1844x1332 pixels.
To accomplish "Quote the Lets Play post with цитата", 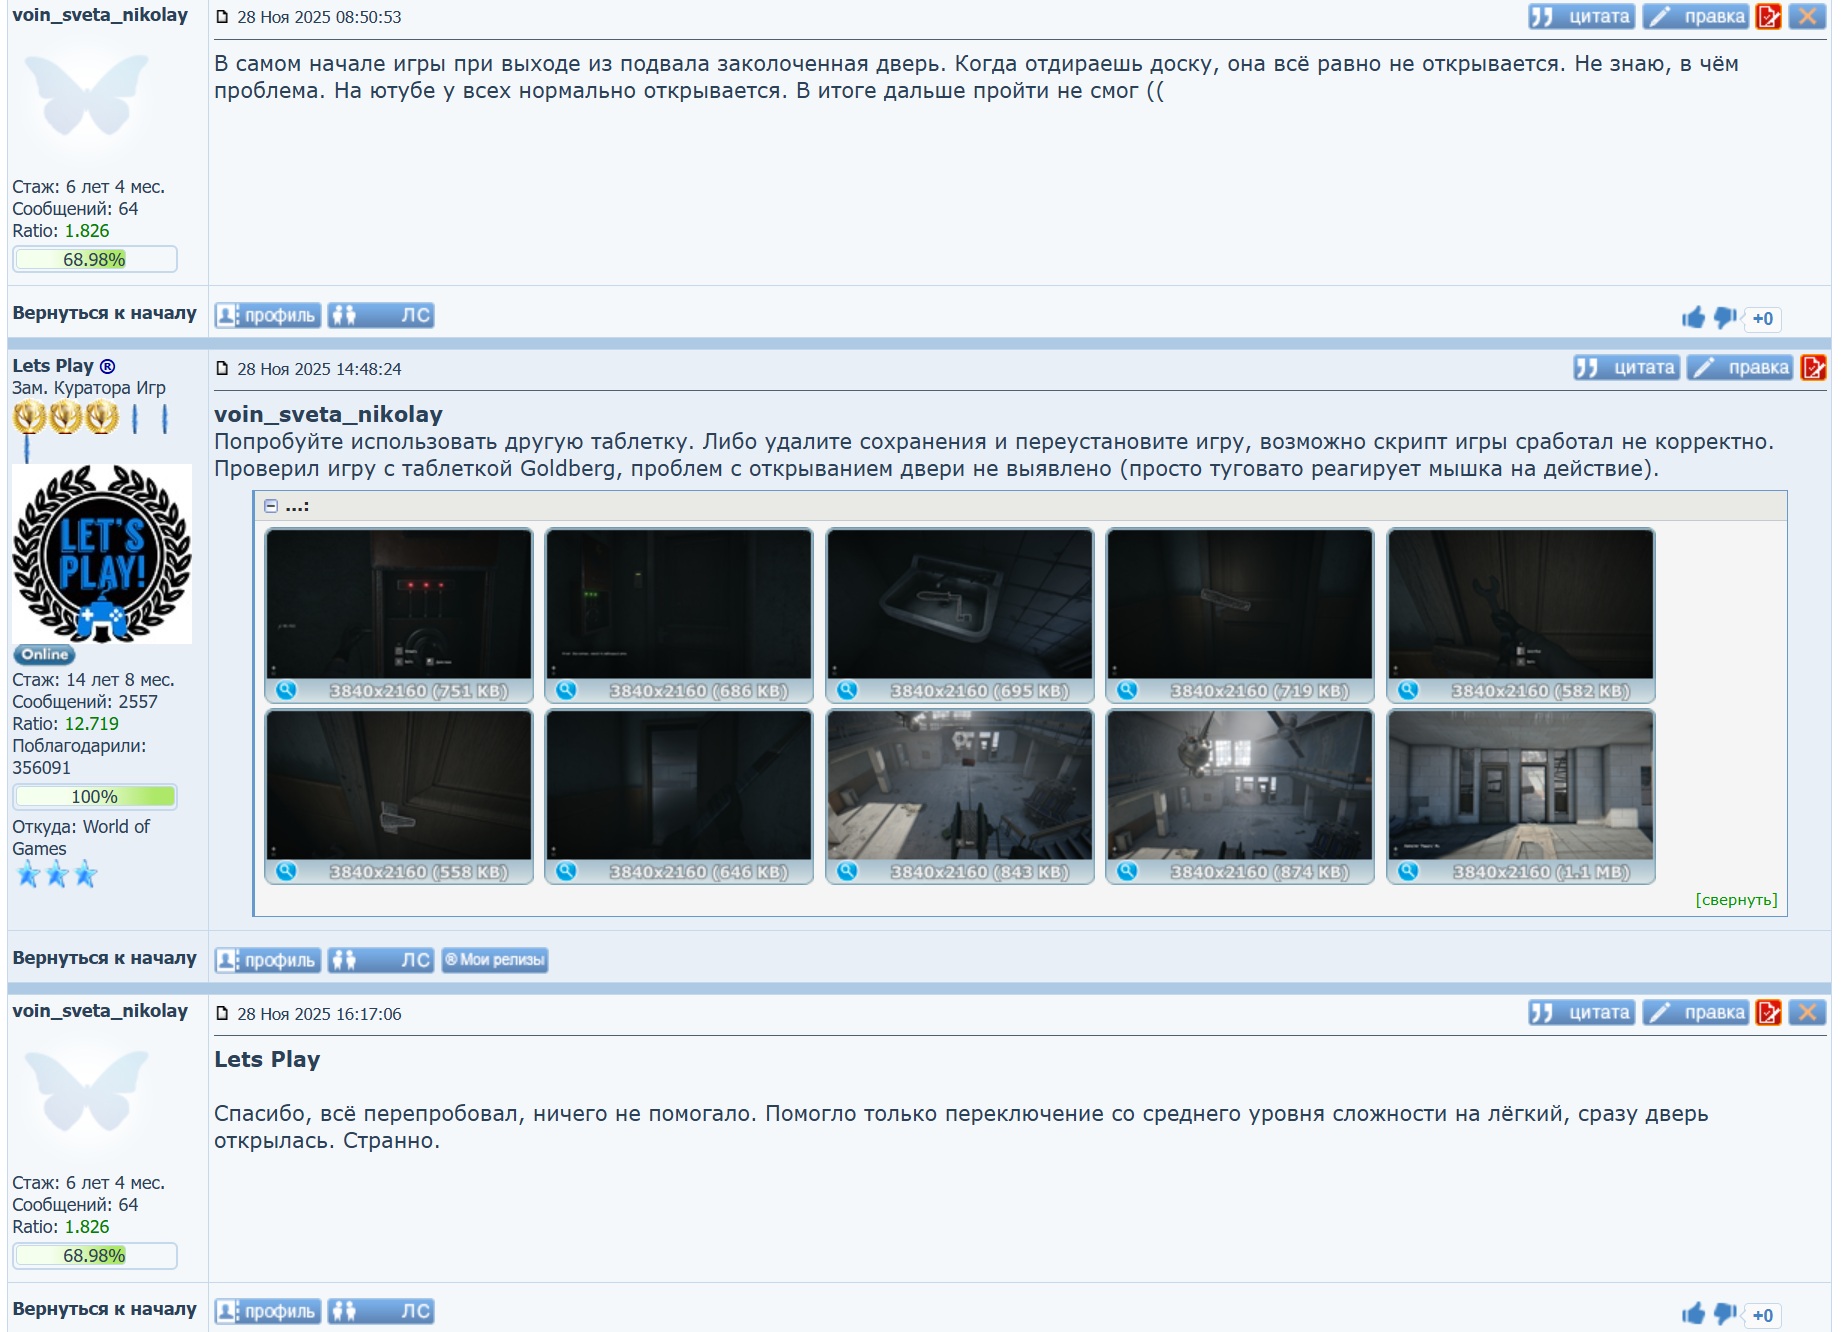I will (1627, 368).
